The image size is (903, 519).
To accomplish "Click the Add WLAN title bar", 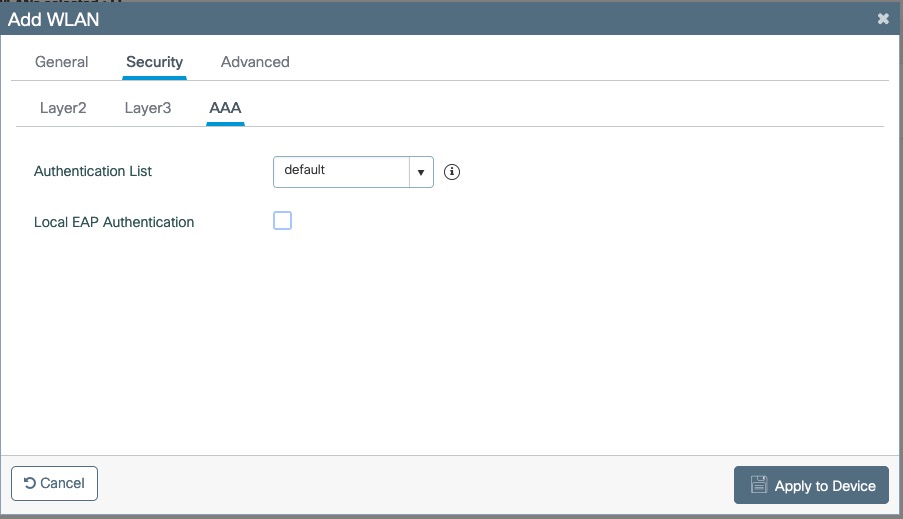I will [400, 19].
